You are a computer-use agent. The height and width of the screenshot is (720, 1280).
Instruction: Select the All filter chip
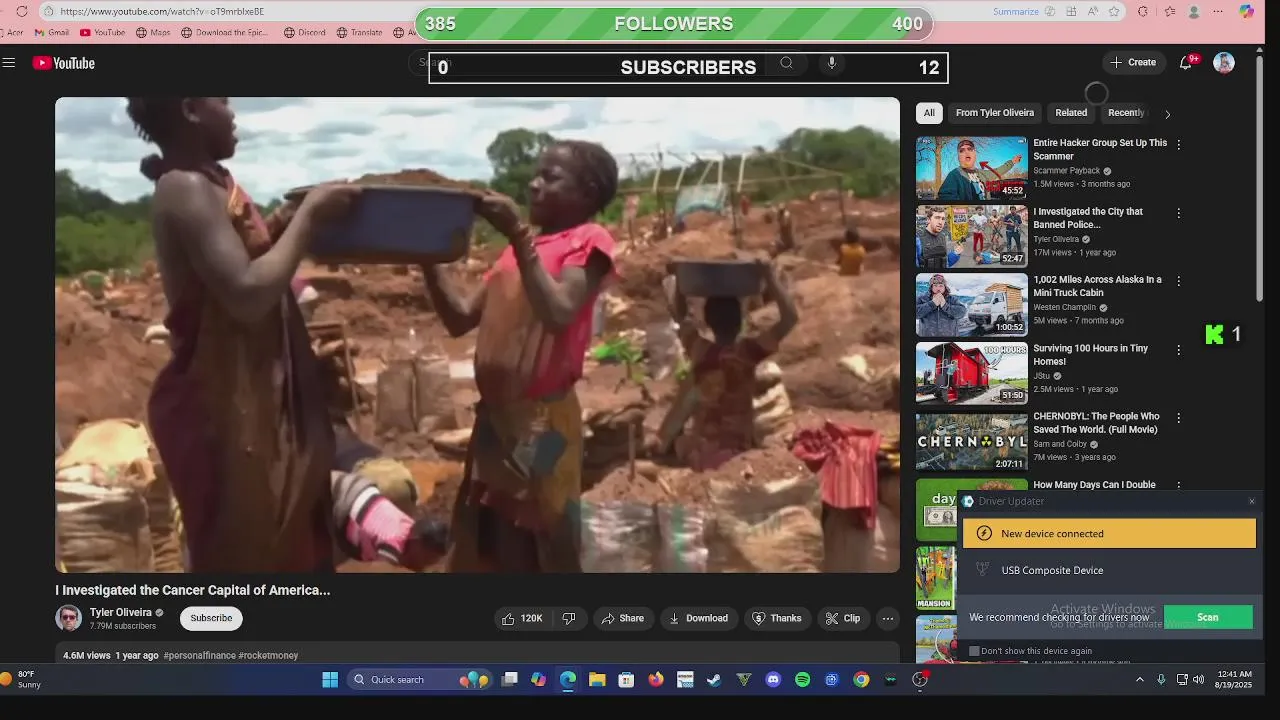click(x=929, y=113)
